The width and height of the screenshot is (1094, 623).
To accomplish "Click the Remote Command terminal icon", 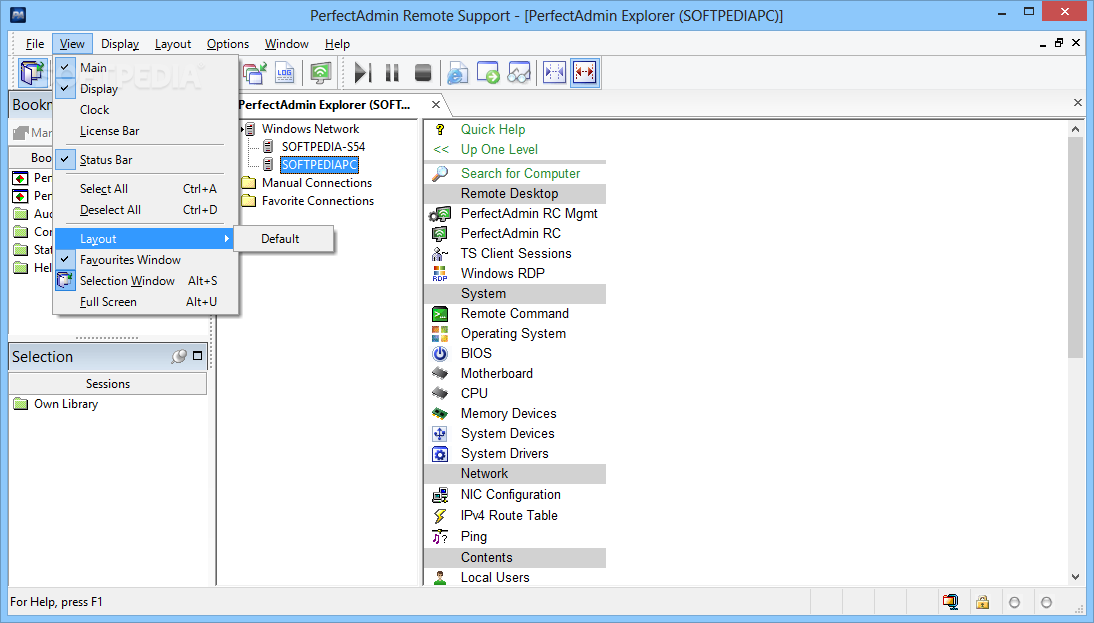I will 440,314.
